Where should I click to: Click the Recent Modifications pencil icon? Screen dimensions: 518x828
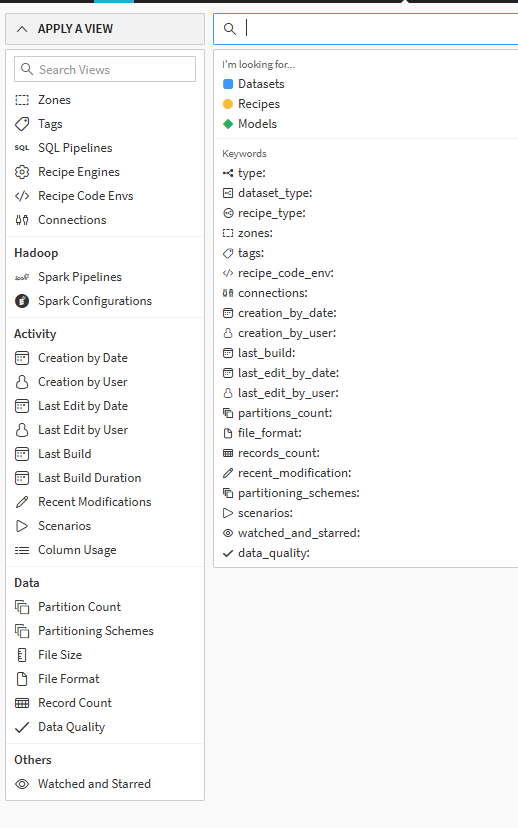pyautogui.click(x=22, y=502)
